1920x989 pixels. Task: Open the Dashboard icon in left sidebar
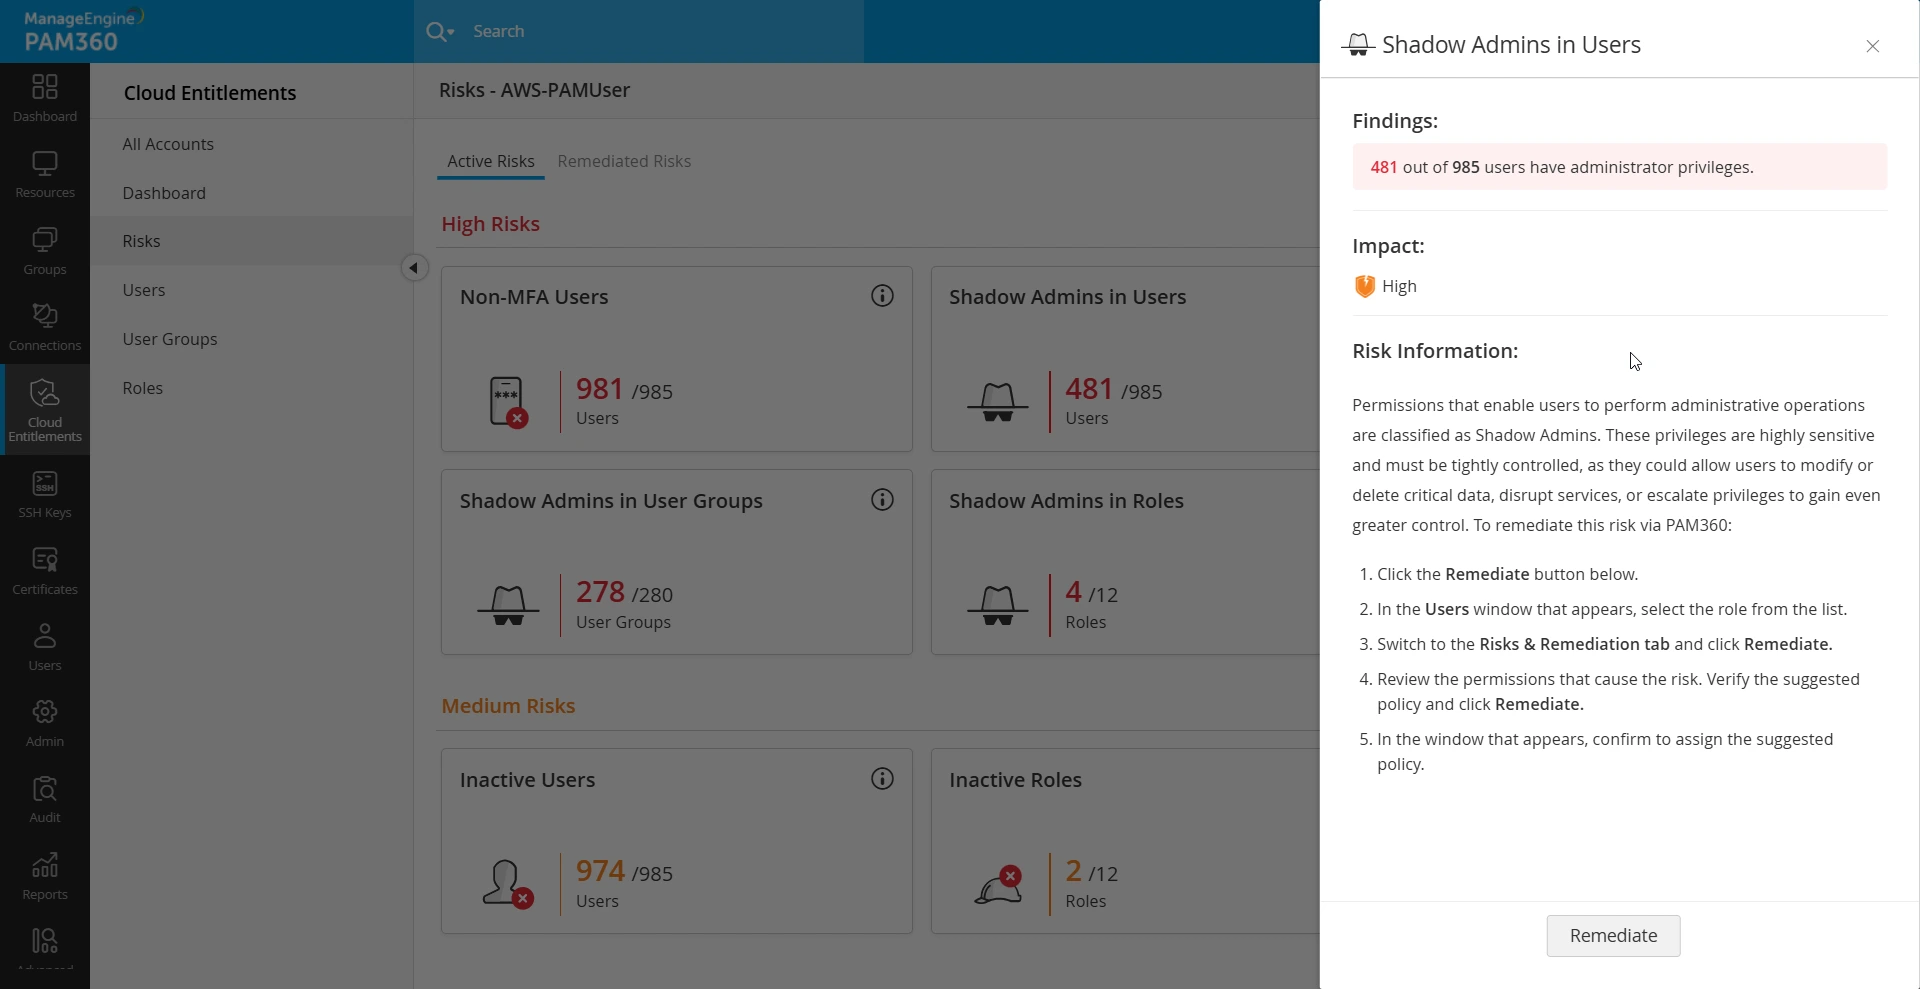point(45,97)
